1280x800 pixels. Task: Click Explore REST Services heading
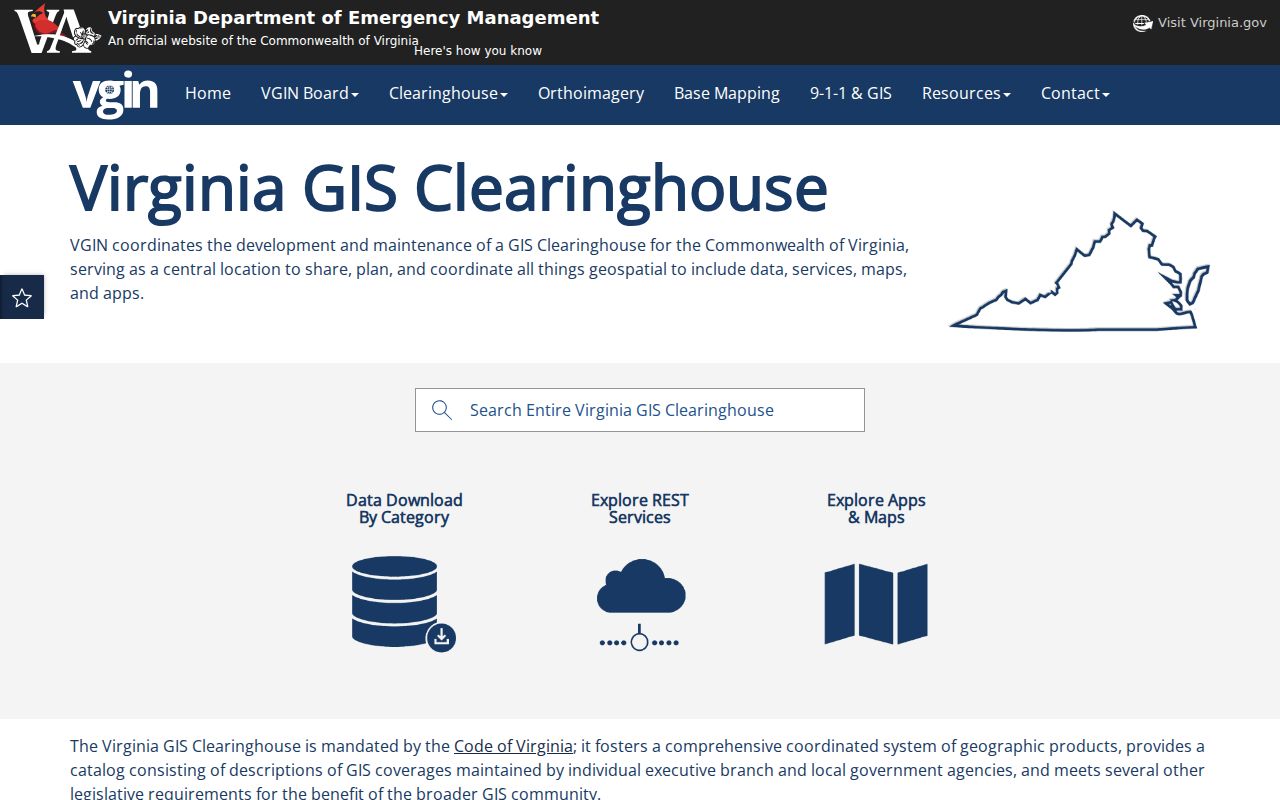coord(640,509)
